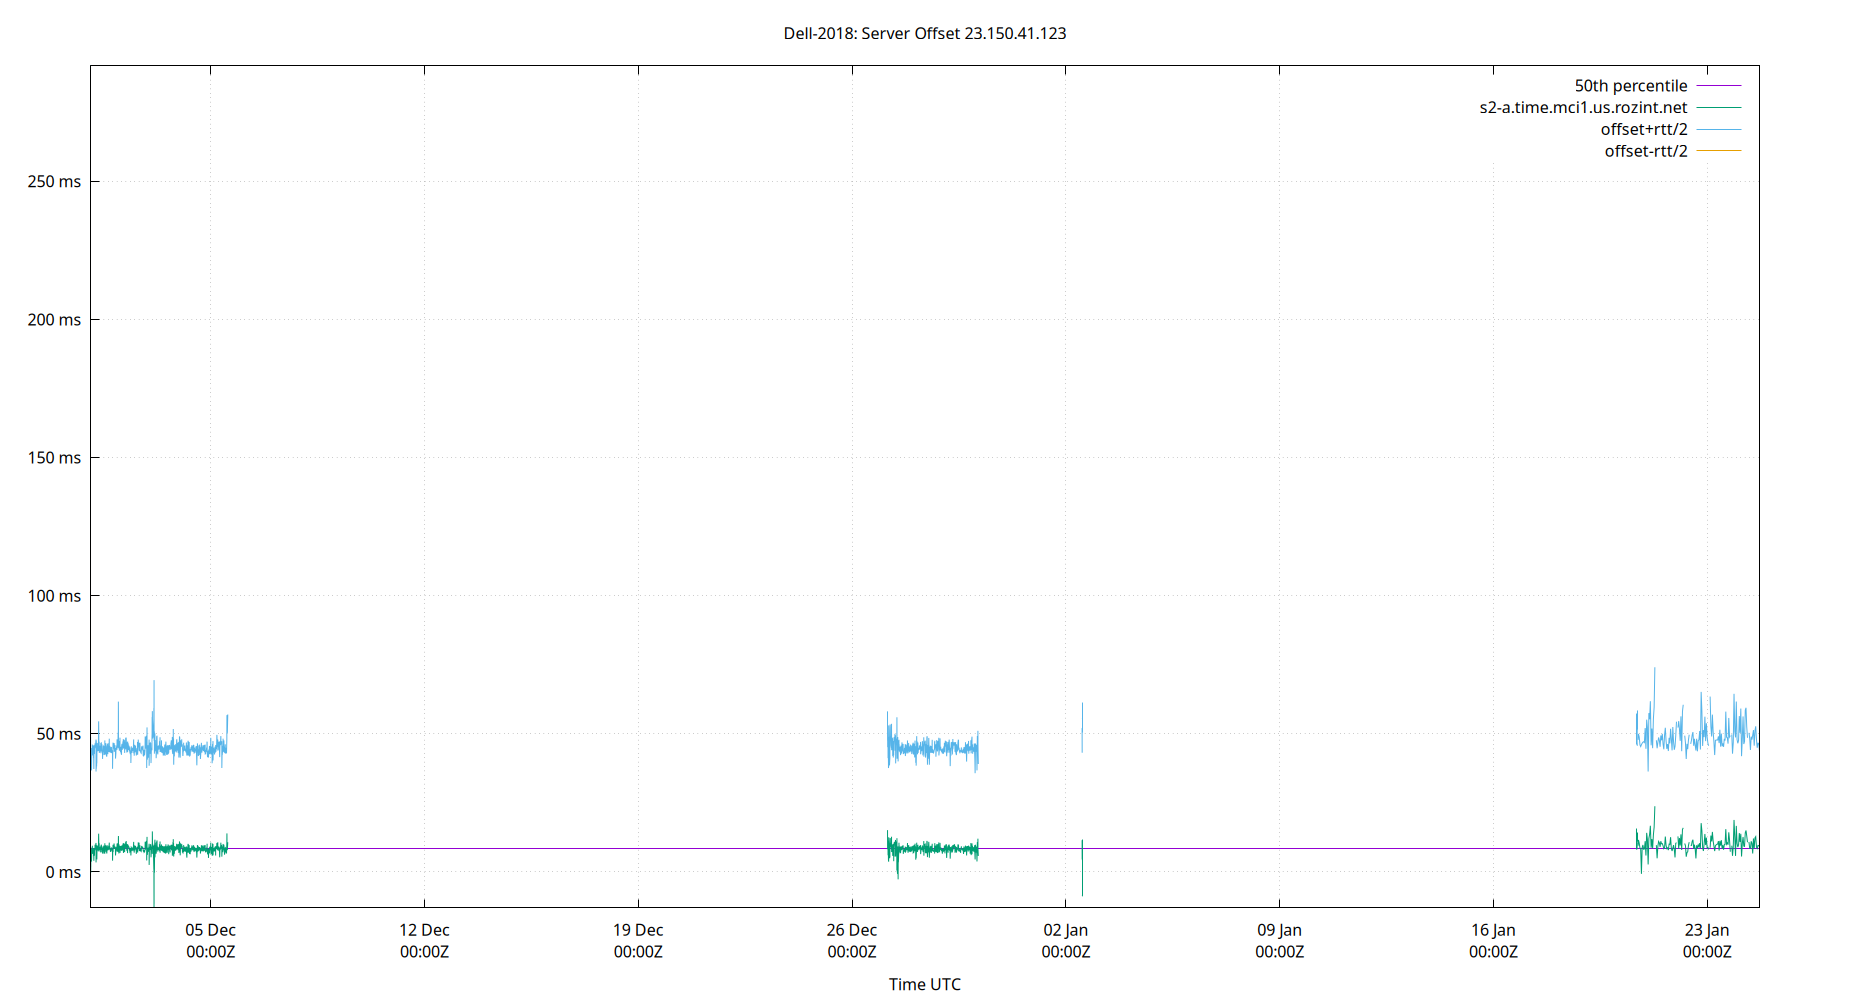Screen dimensions: 1850x1000
Task: Click the 50th percentile legend line sample
Action: [x=1719, y=86]
